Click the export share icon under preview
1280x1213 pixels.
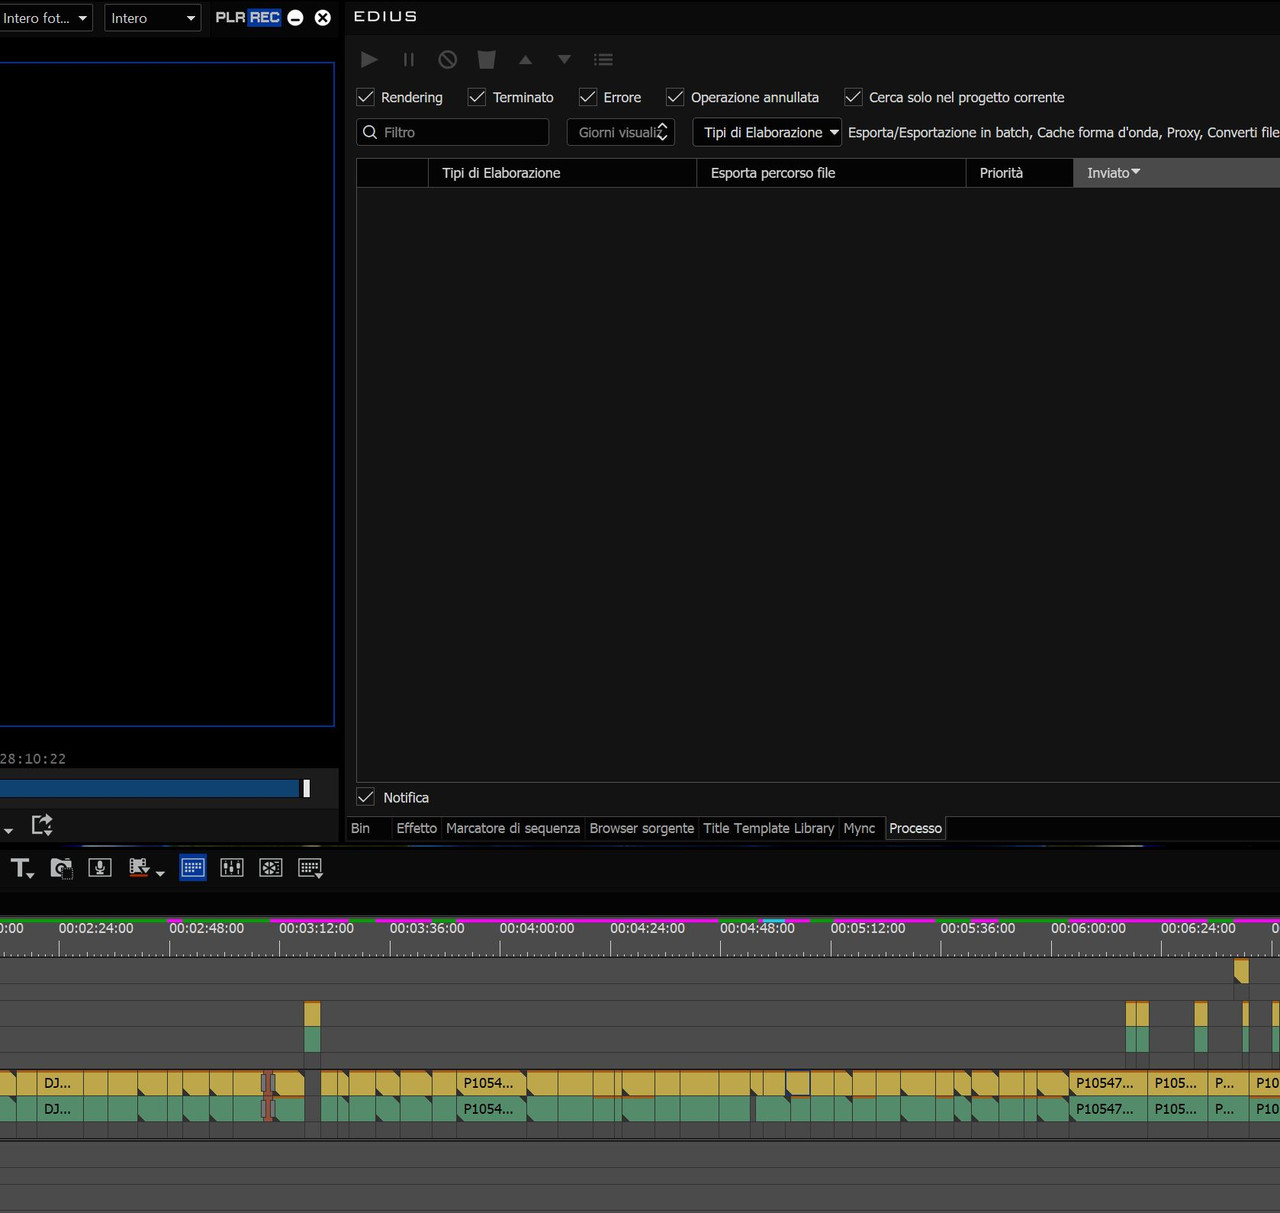[42, 824]
